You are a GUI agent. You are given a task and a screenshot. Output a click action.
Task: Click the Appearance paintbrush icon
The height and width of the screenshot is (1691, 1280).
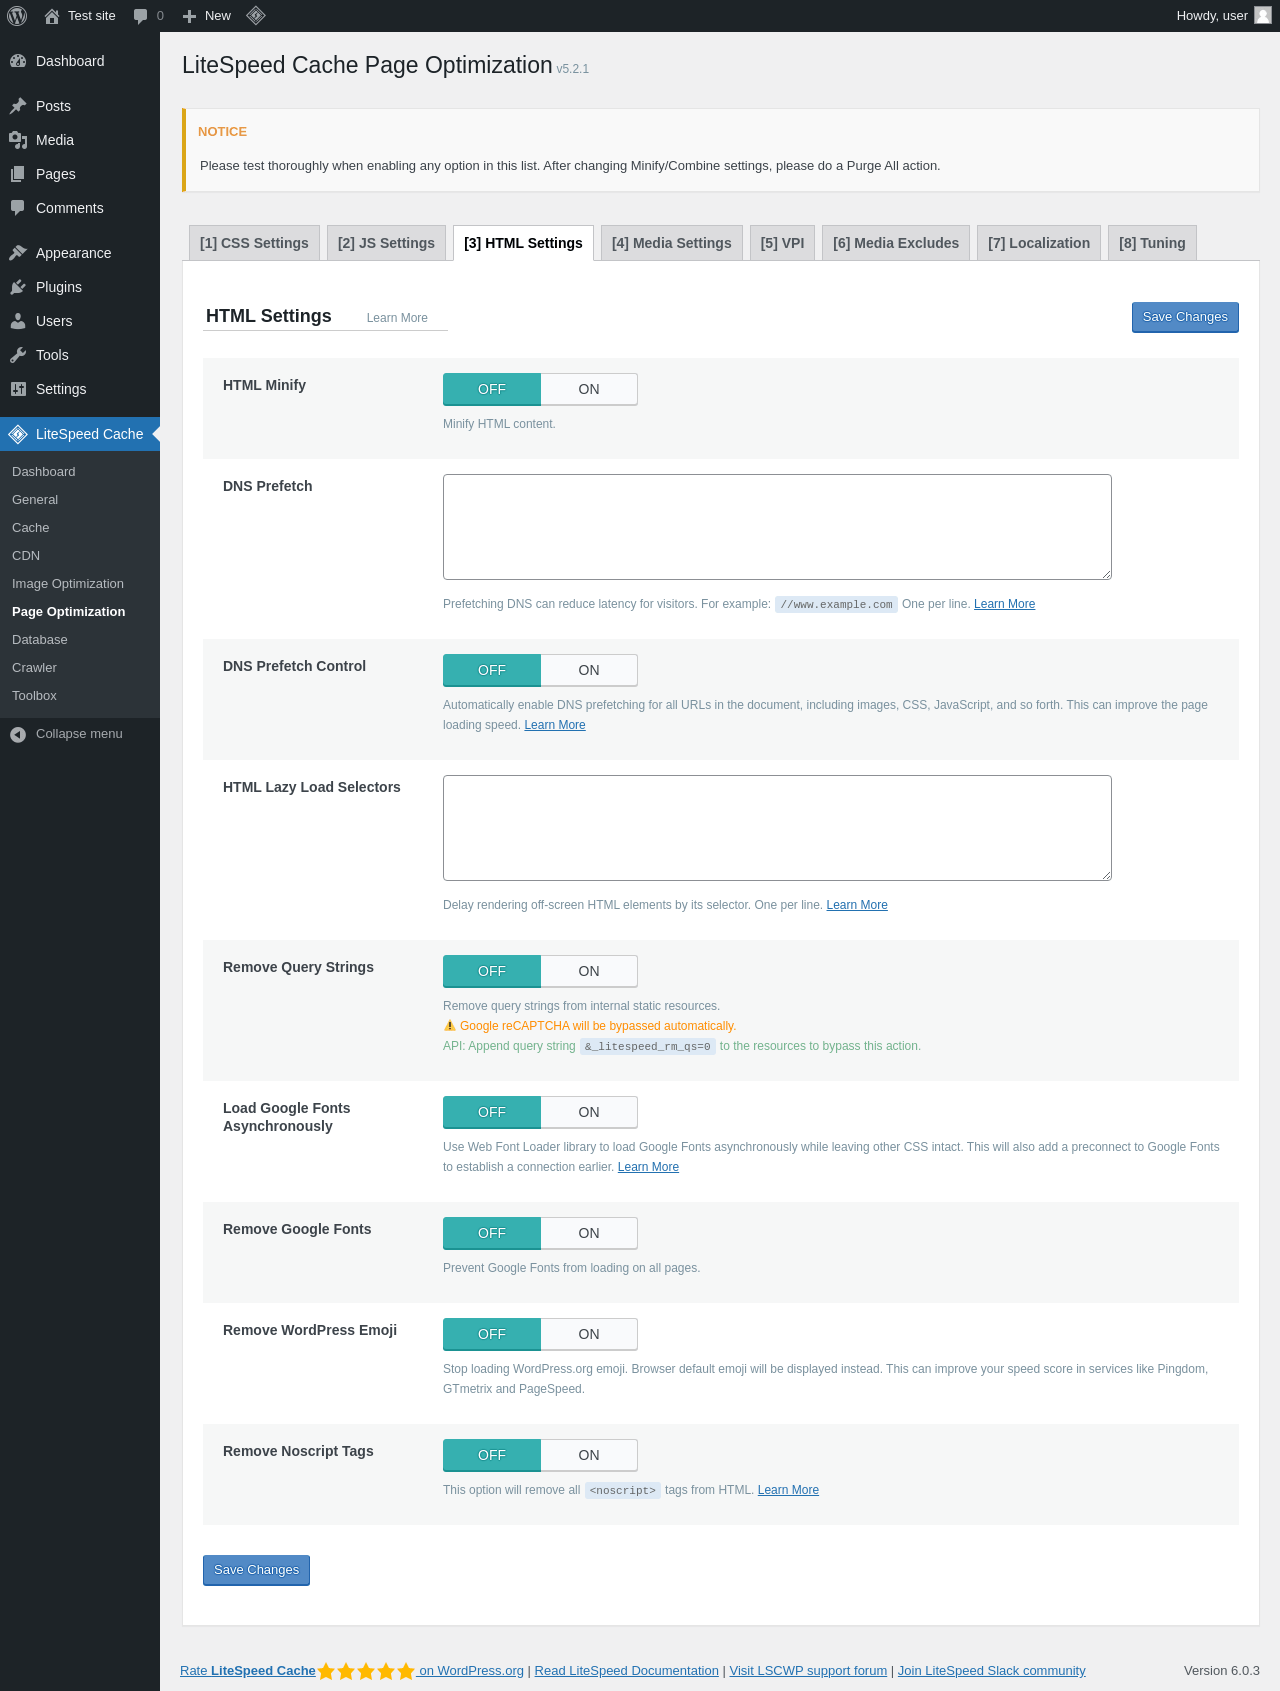(18, 253)
